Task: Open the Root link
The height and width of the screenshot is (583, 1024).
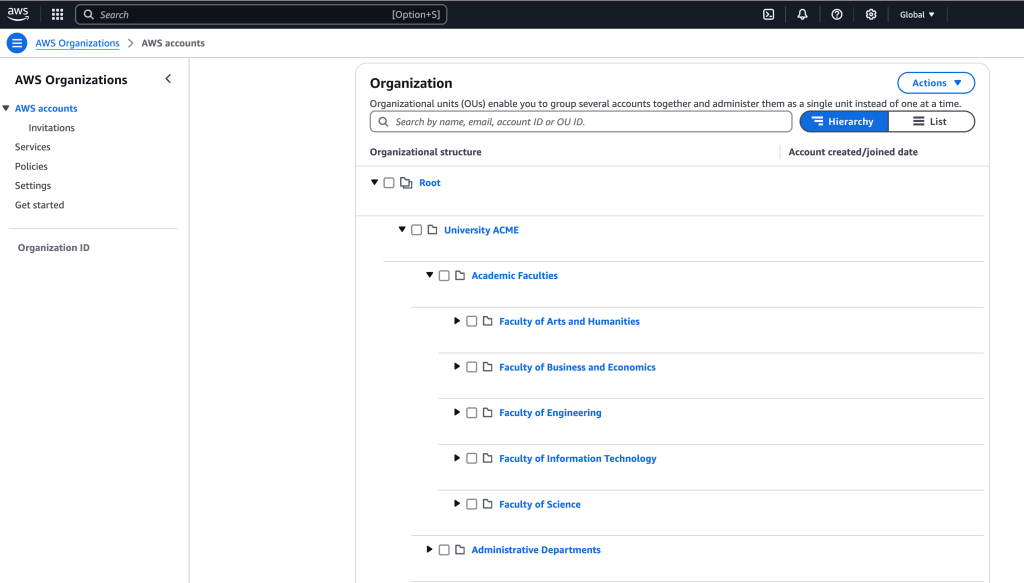Action: (430, 183)
